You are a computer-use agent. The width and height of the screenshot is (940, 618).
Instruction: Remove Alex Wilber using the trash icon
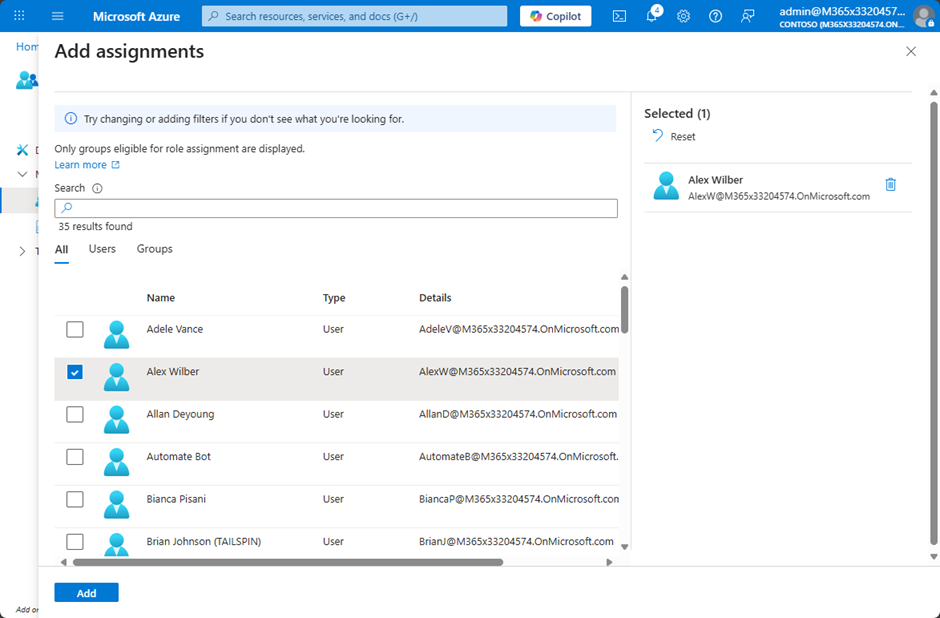890,185
